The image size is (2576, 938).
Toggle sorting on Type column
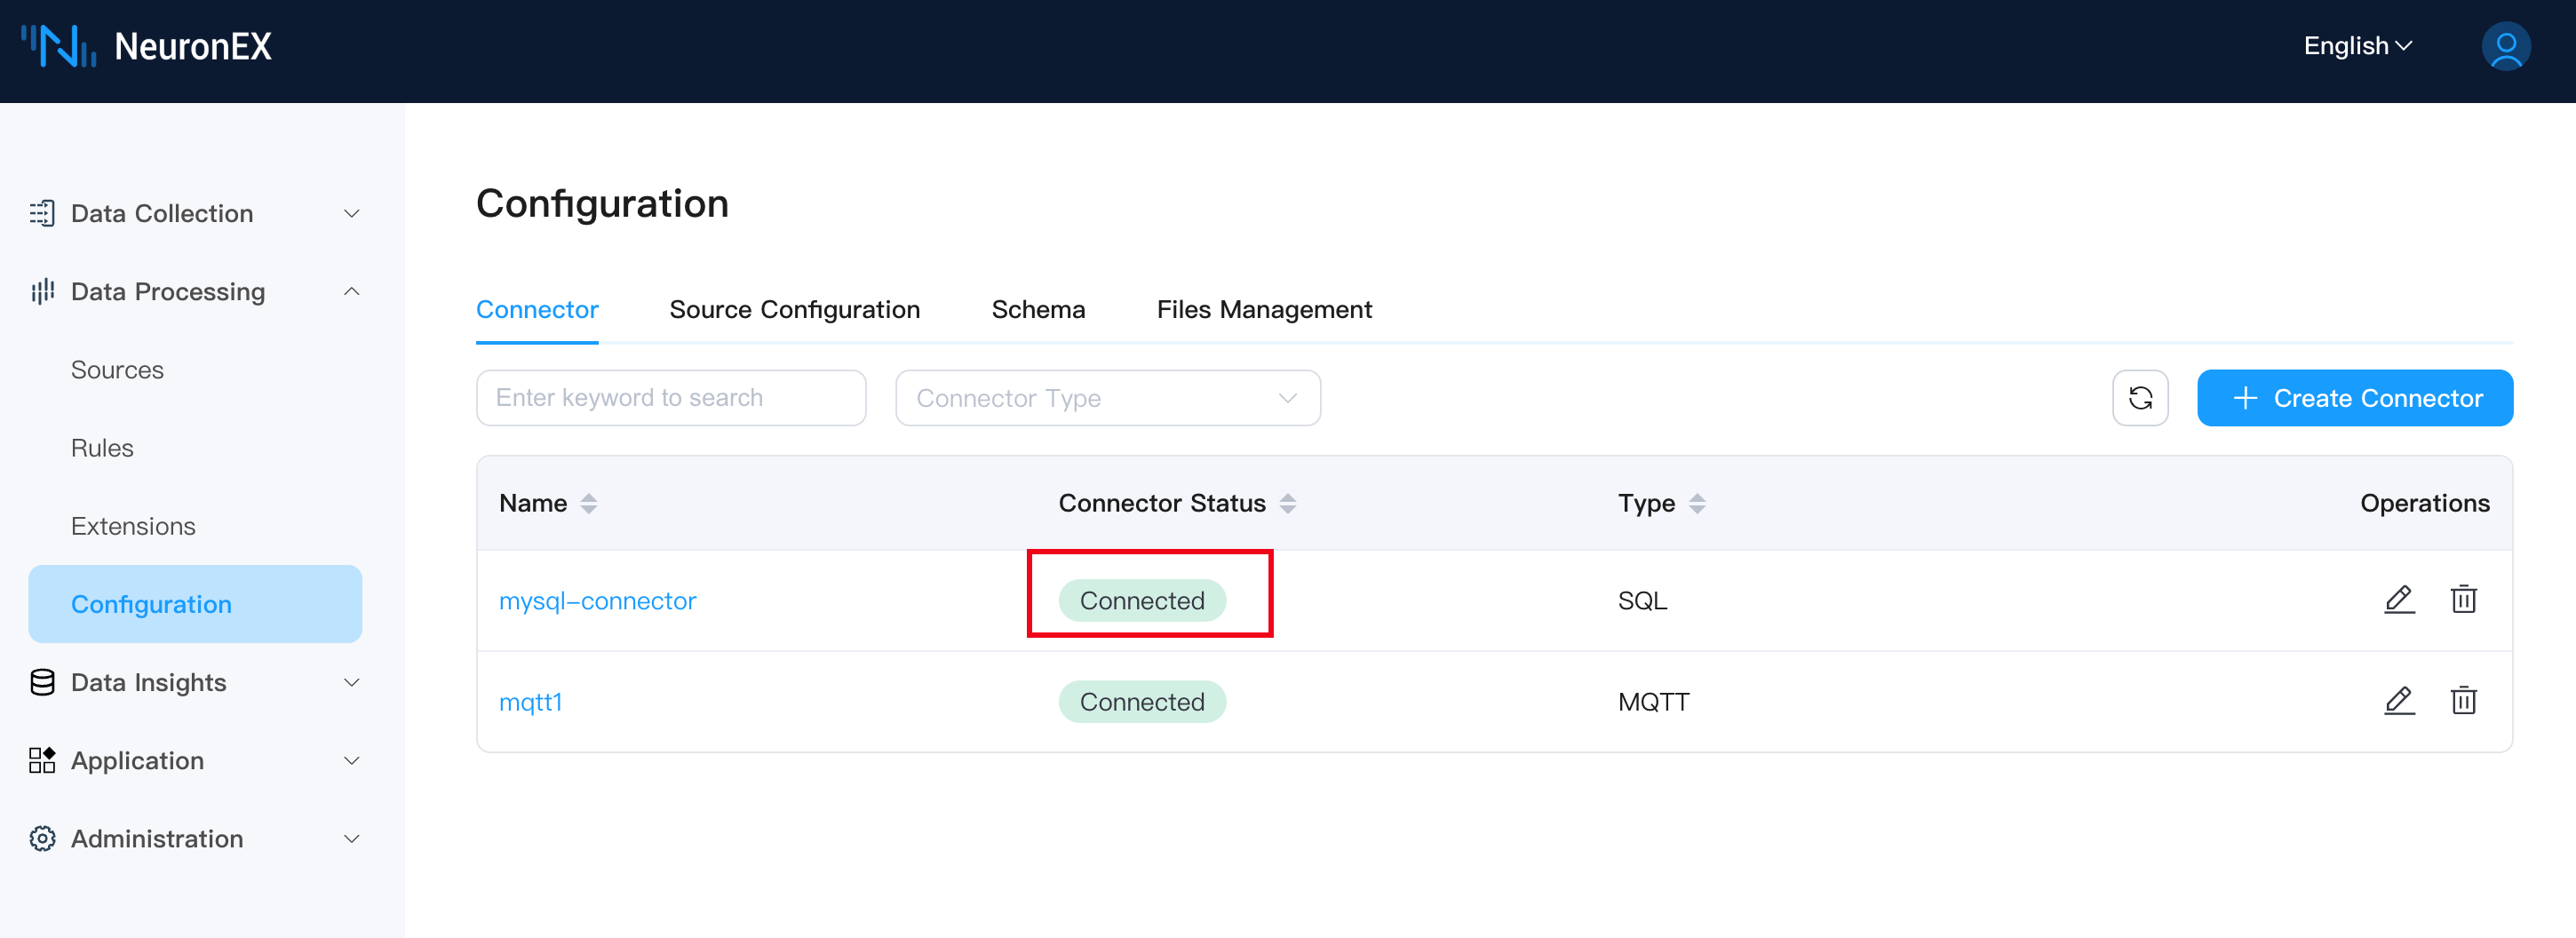1697,503
